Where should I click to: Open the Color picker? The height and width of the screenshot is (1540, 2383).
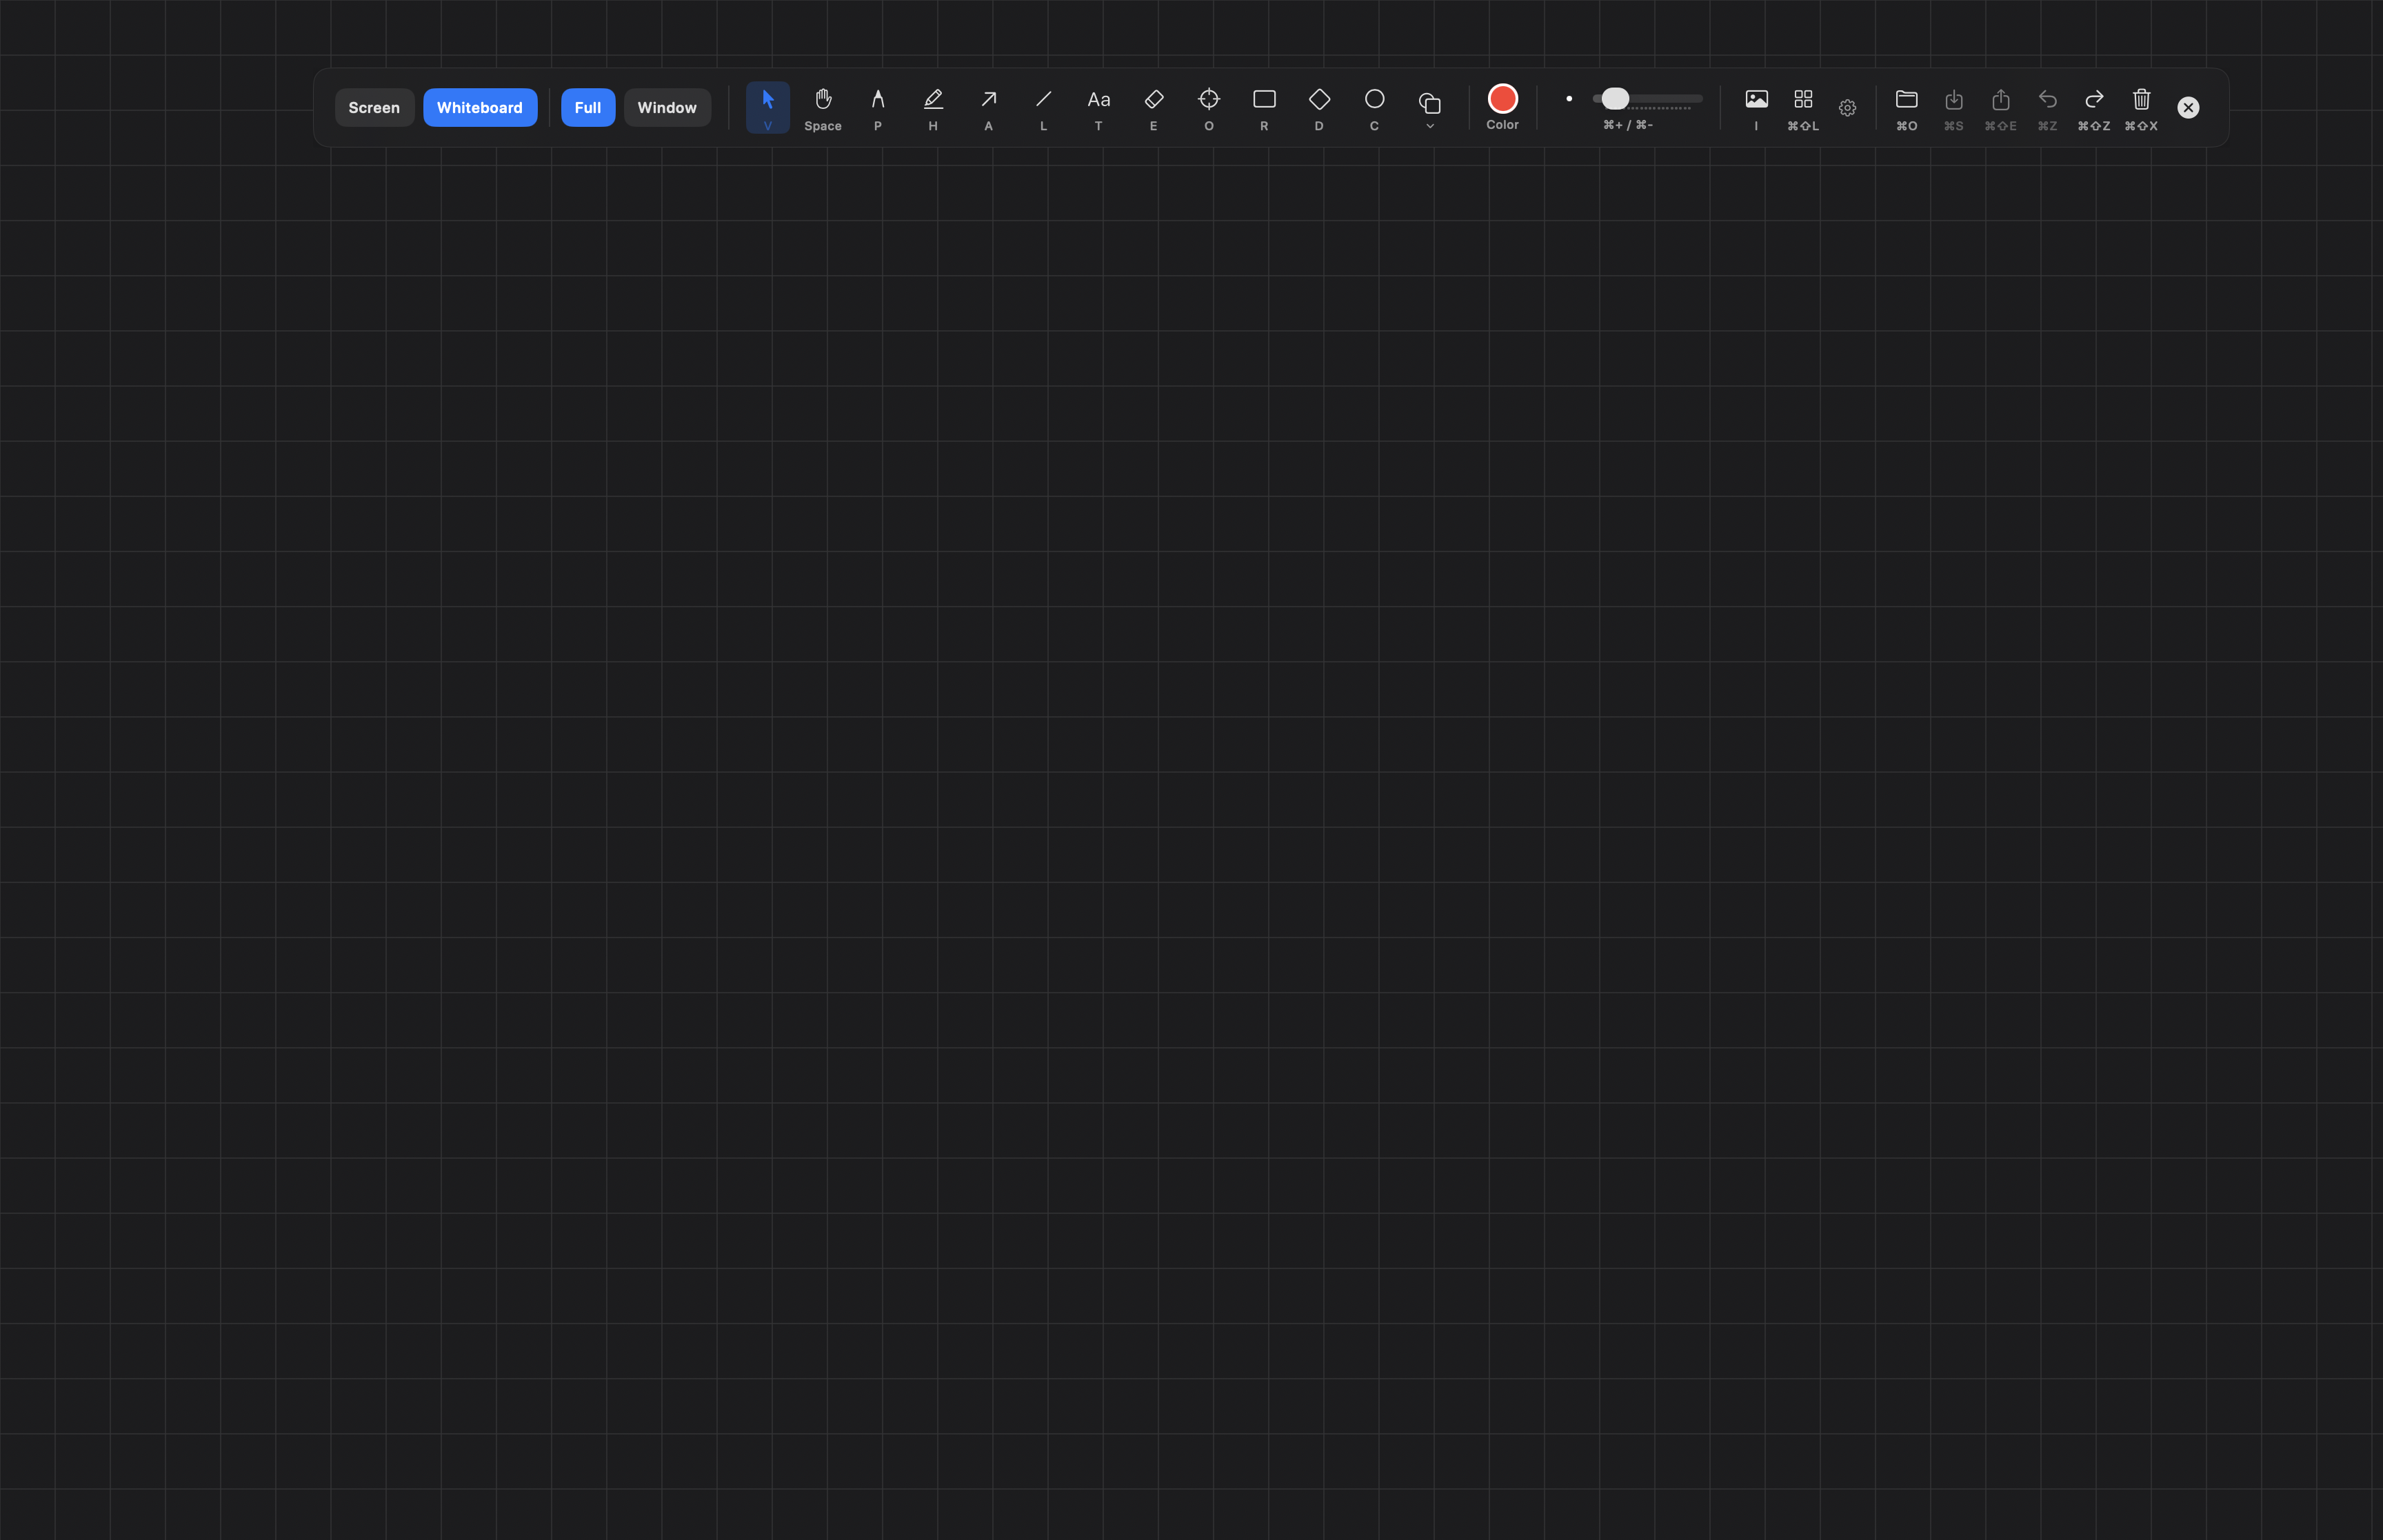(1501, 98)
